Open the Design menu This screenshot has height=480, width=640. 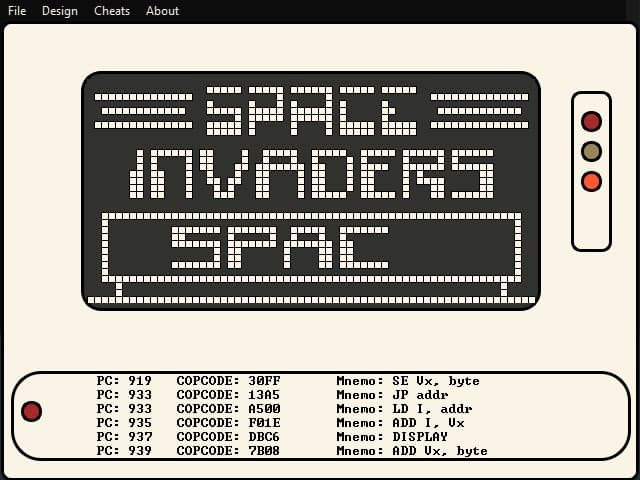(x=60, y=11)
